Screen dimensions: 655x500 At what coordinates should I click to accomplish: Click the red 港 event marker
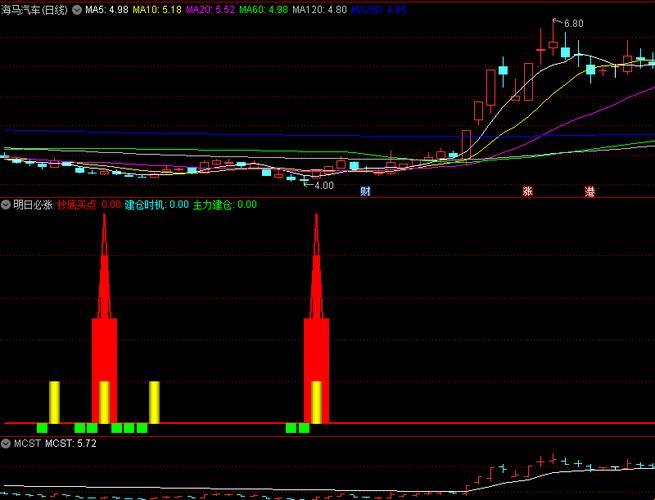(589, 191)
